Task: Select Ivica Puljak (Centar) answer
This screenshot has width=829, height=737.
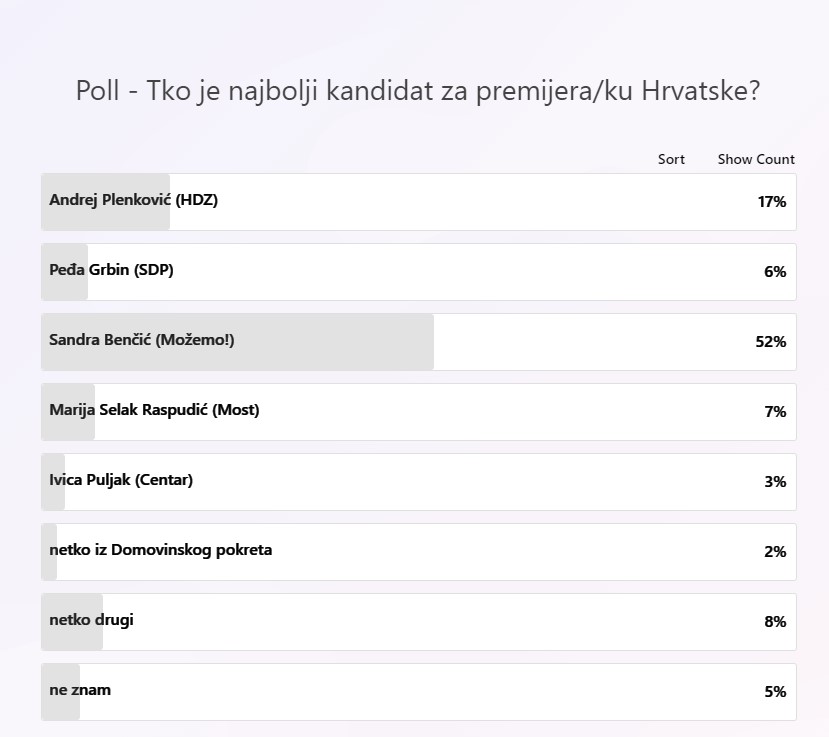Action: click(x=121, y=480)
